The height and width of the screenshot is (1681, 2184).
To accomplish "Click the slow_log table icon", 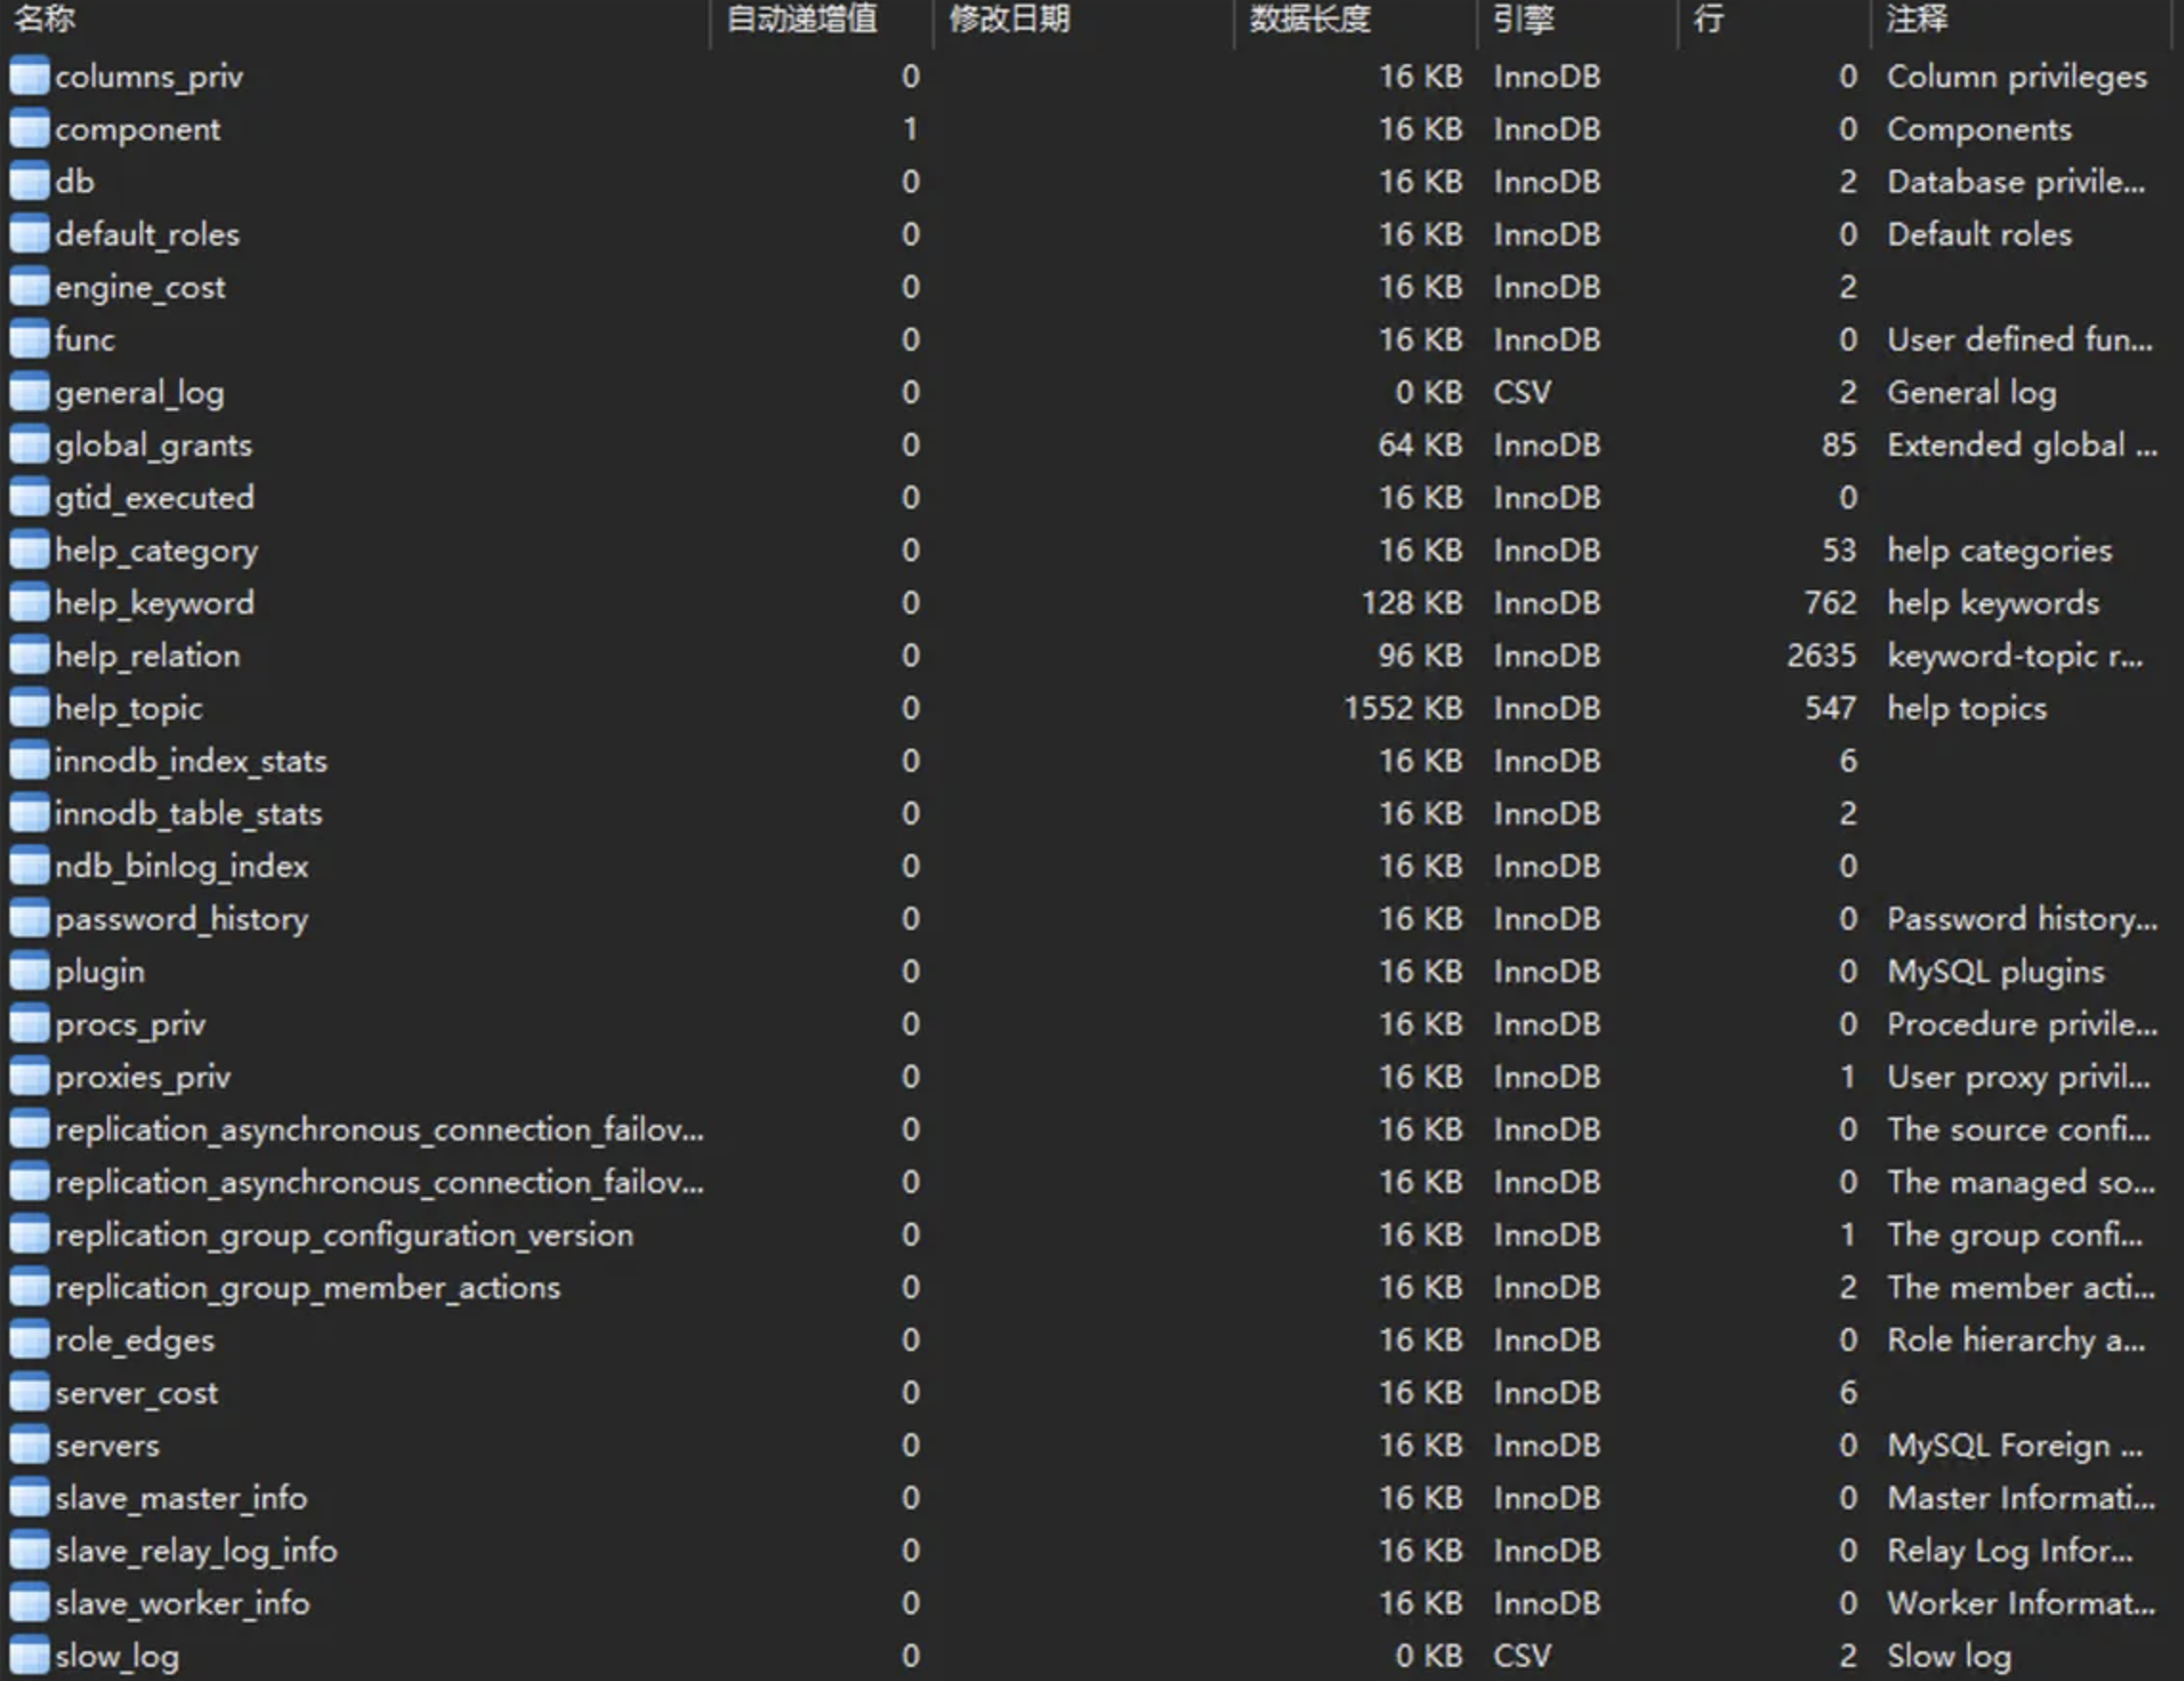I will 29,1656.
